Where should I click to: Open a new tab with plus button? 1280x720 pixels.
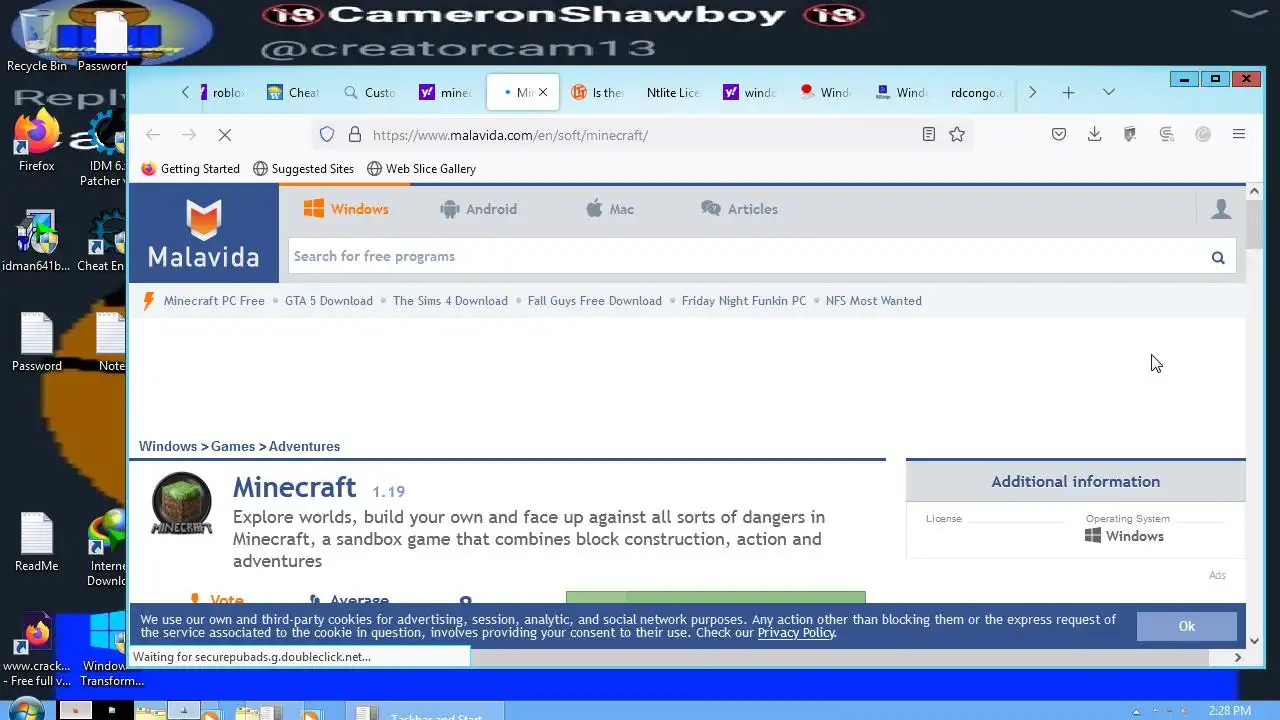1068,92
